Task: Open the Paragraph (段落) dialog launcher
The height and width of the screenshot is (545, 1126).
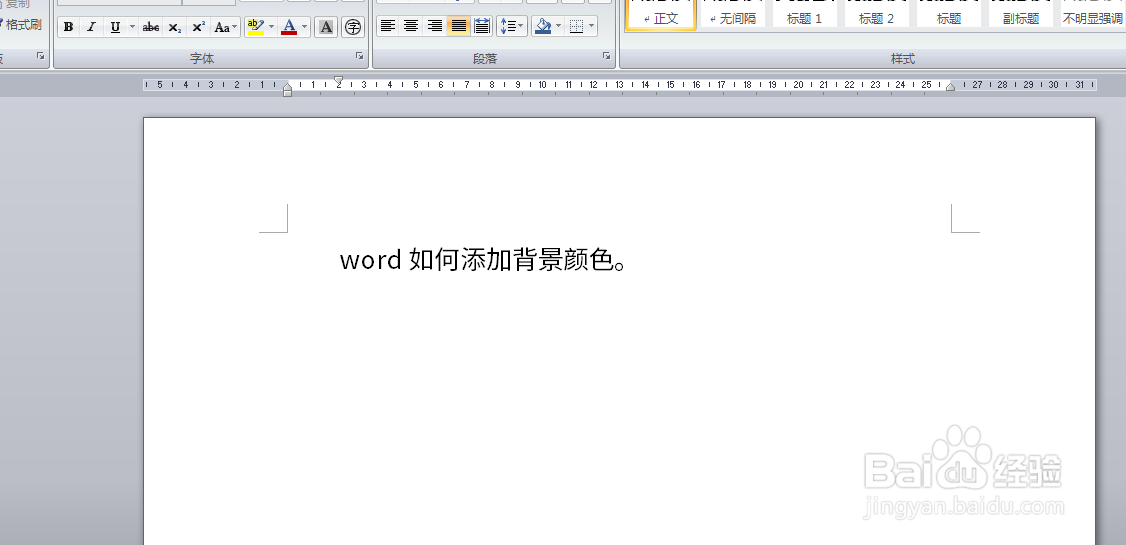Action: pos(606,56)
